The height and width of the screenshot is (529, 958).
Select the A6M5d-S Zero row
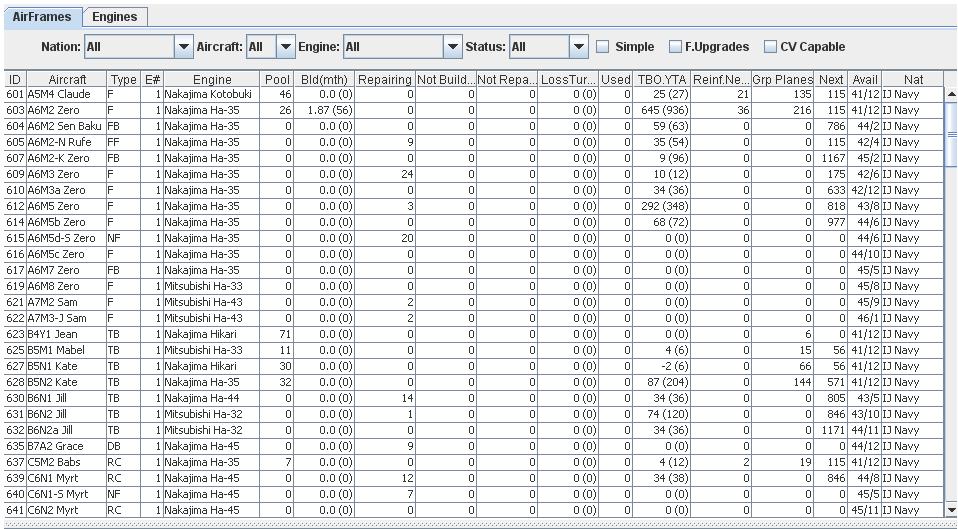click(x=474, y=238)
